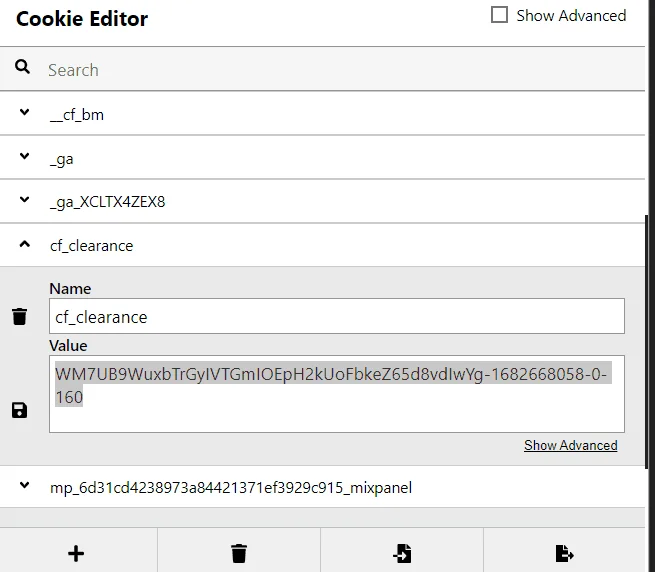Click the vertical scrollbar thumb
Image resolution: width=655 pixels, height=572 pixels.
click(x=647, y=341)
